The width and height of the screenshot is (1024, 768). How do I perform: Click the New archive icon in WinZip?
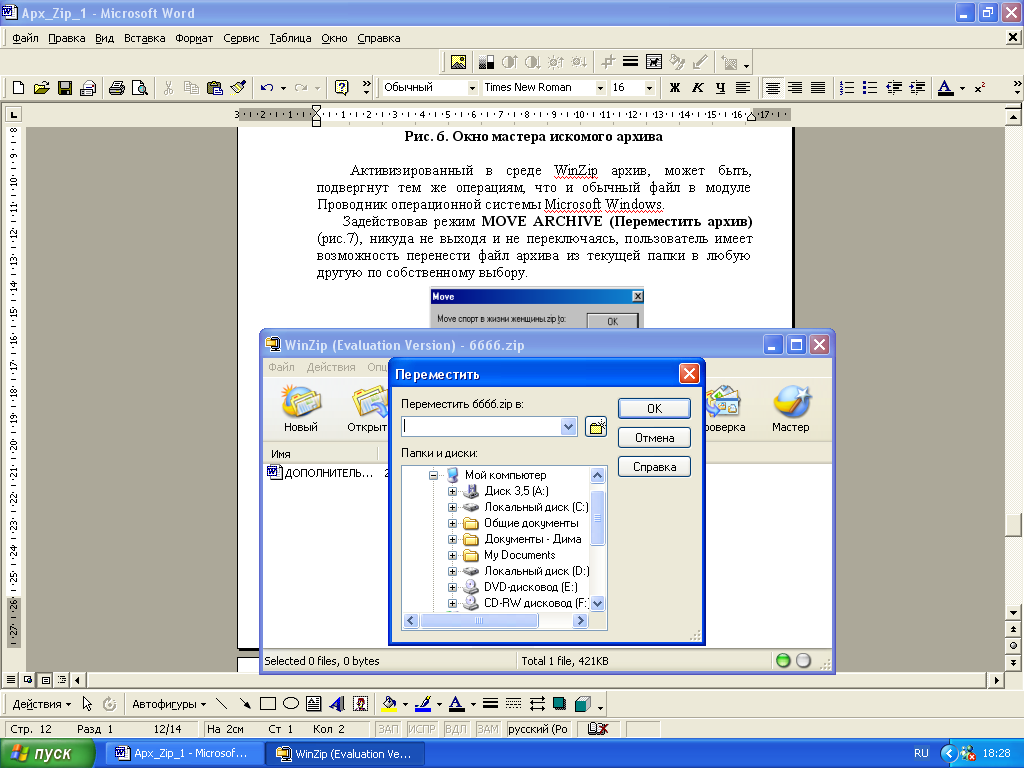pos(300,409)
